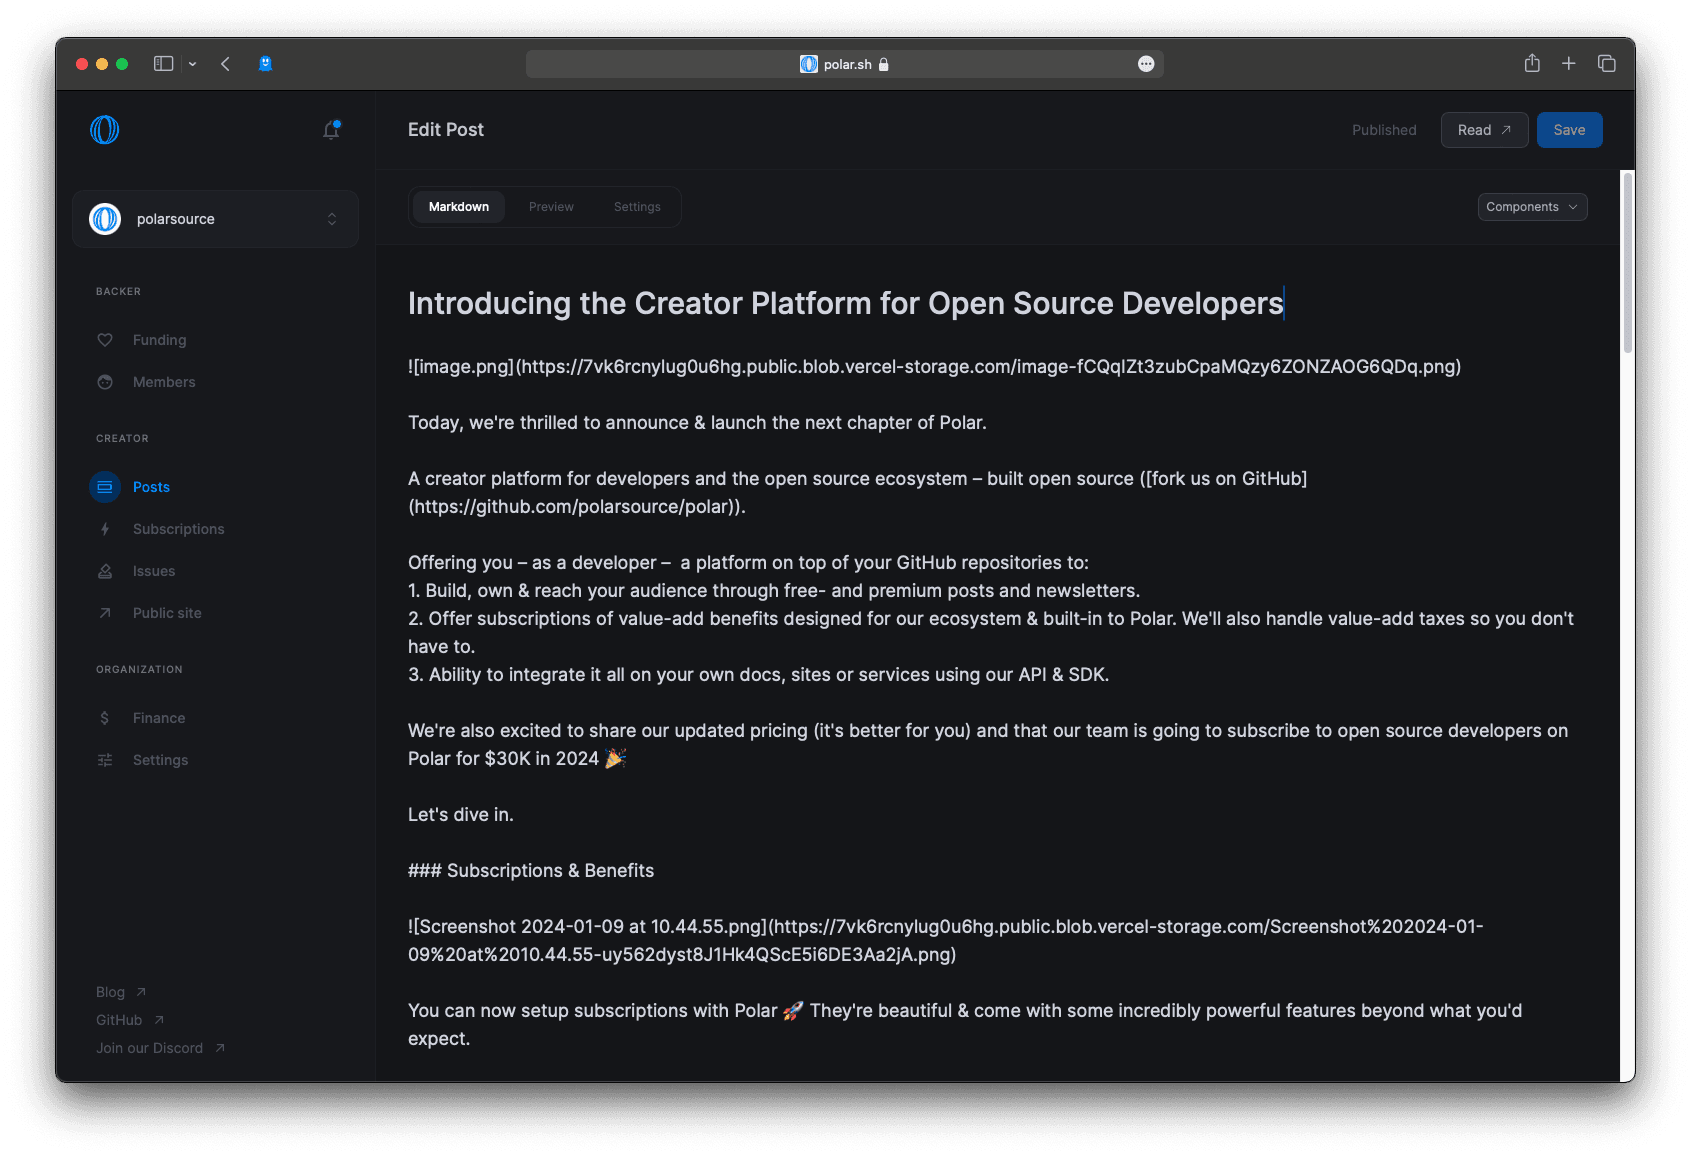Click the browser share icon
The image size is (1691, 1156).
tap(1532, 63)
